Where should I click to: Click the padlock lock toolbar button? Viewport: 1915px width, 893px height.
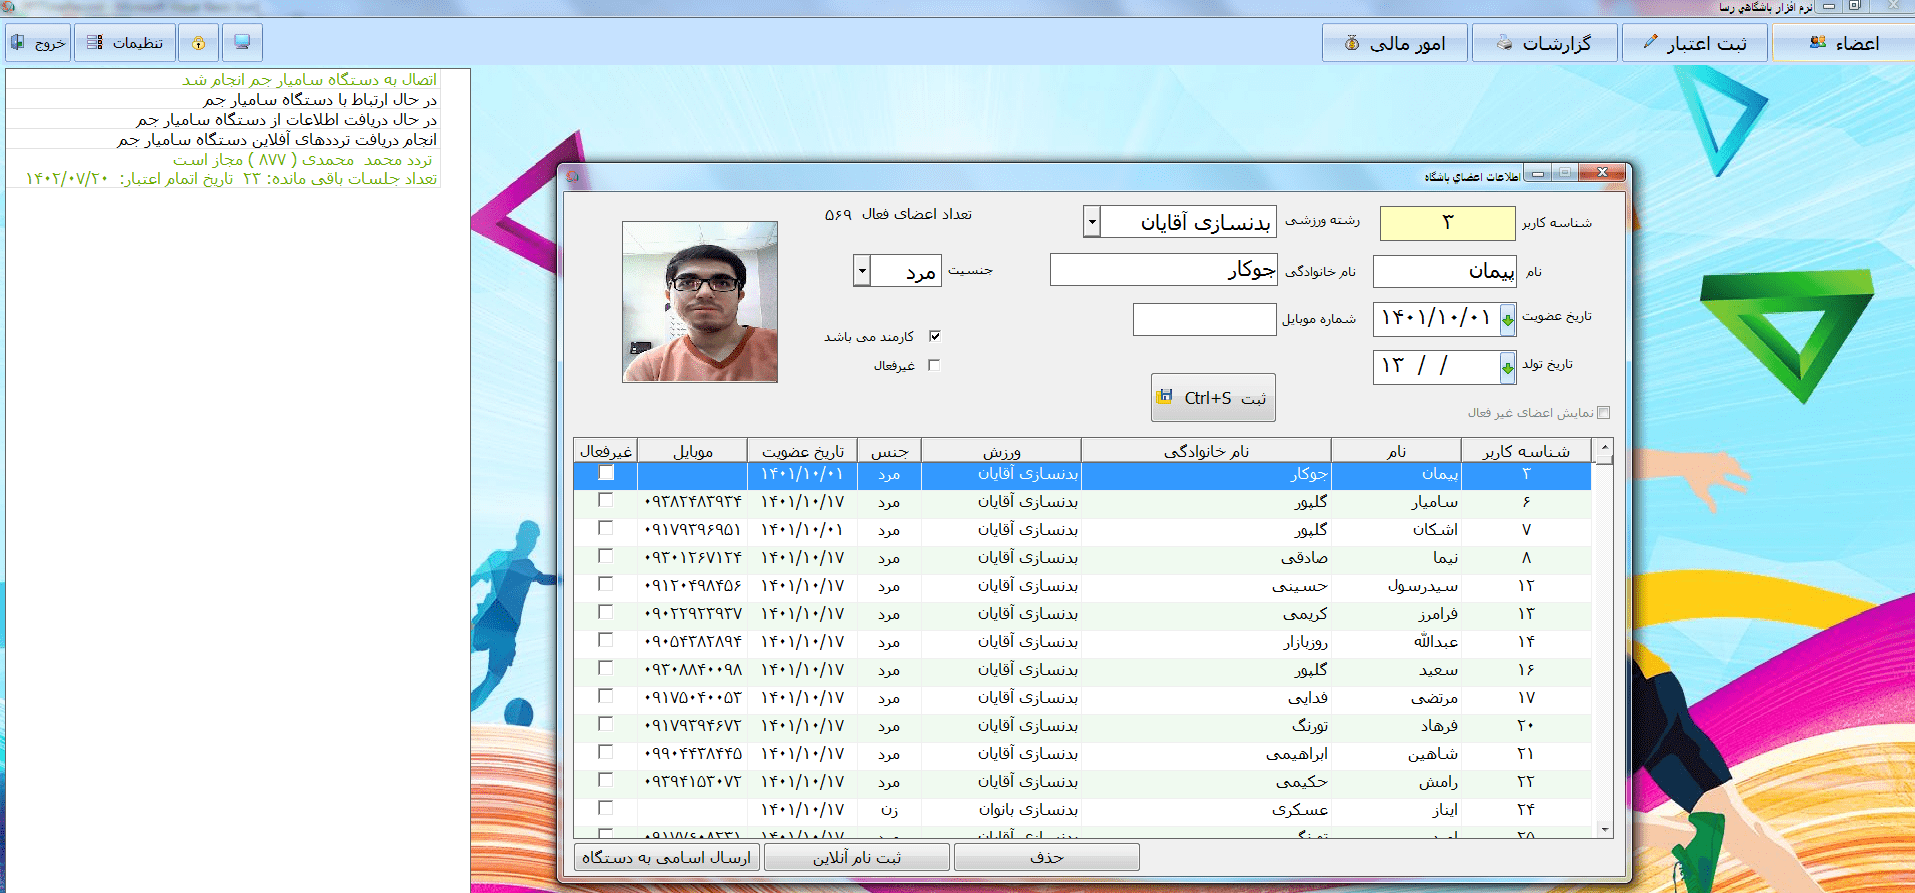point(198,43)
